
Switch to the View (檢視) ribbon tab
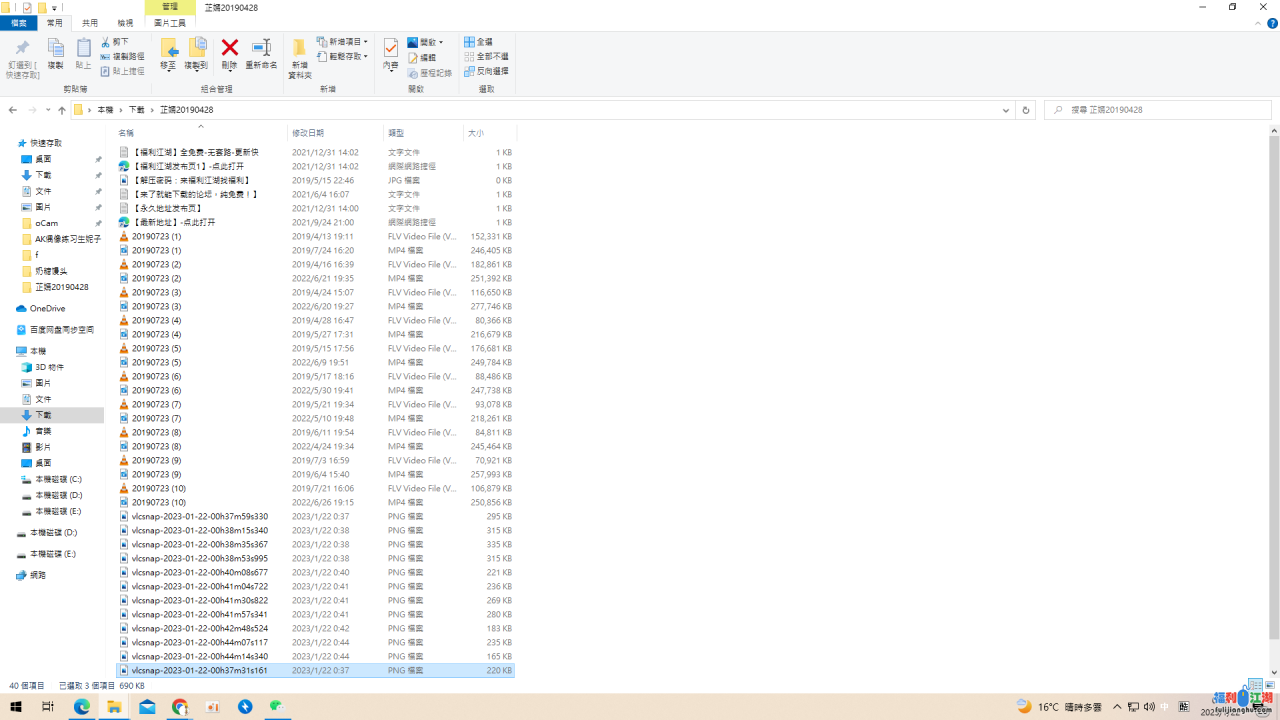pyautogui.click(x=125, y=22)
